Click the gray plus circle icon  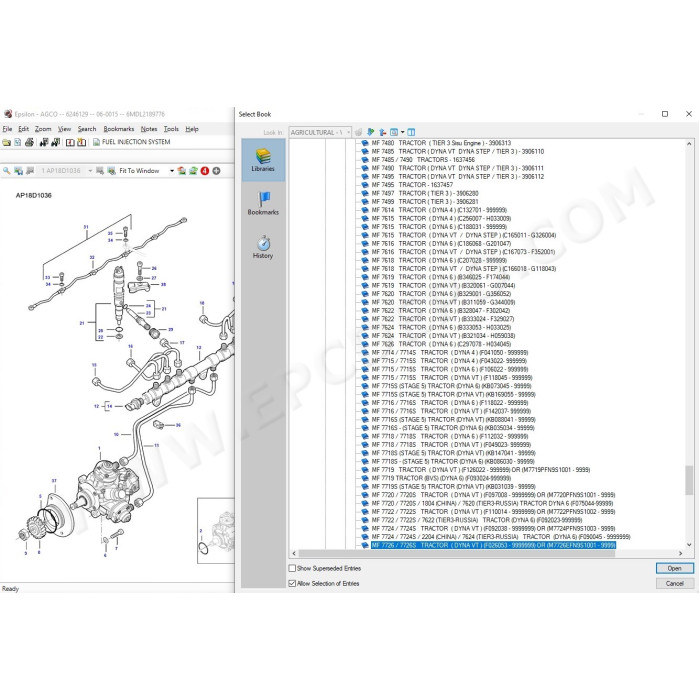217,171
